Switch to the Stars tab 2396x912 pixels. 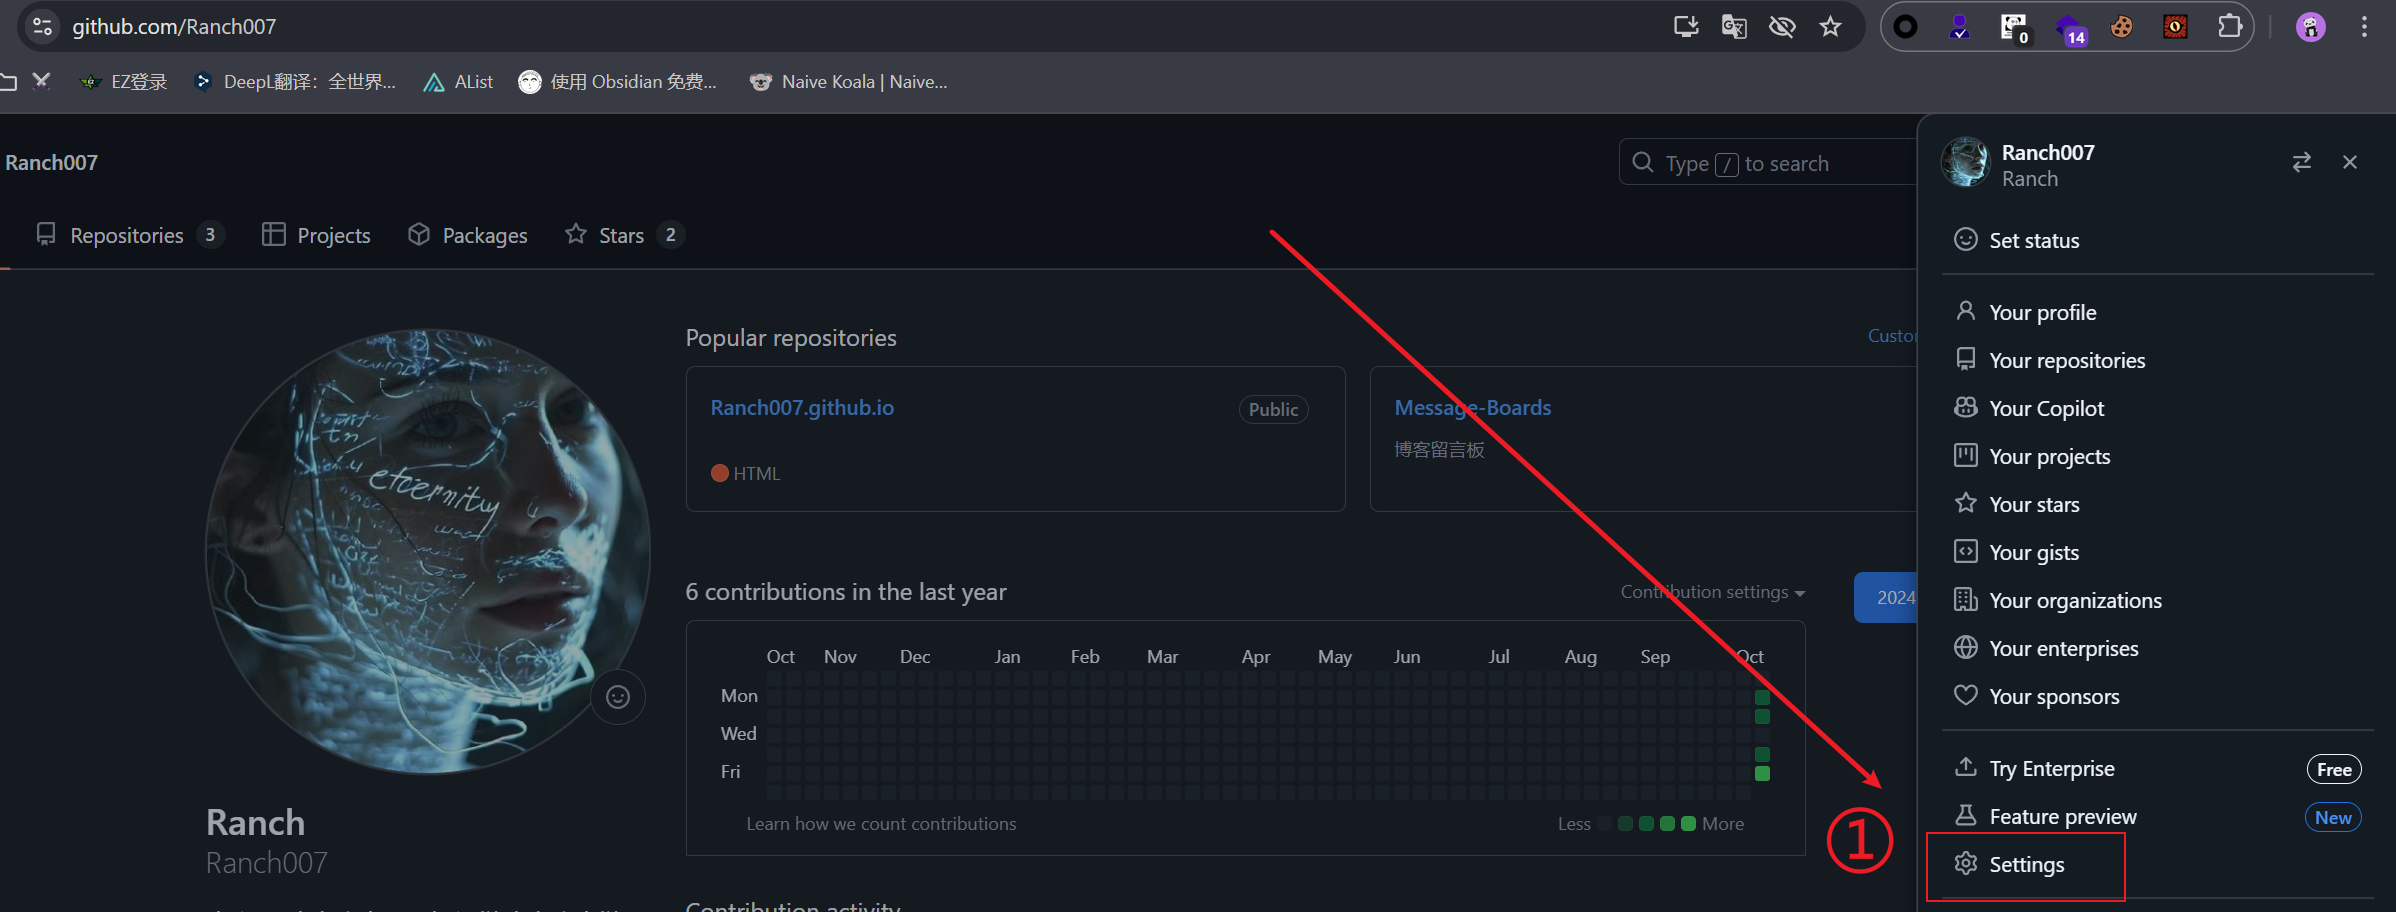tap(621, 235)
